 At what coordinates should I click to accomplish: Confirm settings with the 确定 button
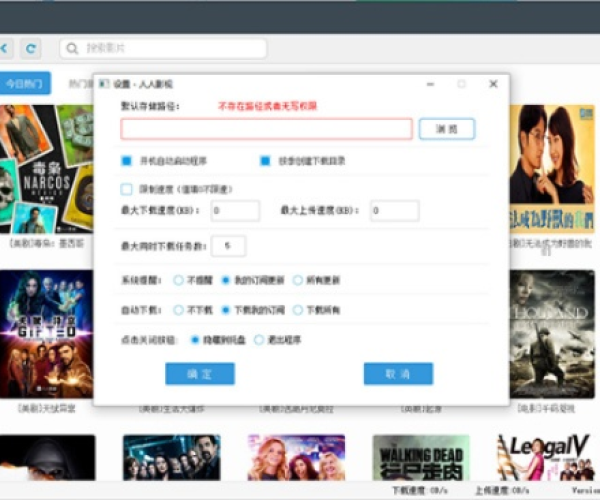(x=200, y=374)
